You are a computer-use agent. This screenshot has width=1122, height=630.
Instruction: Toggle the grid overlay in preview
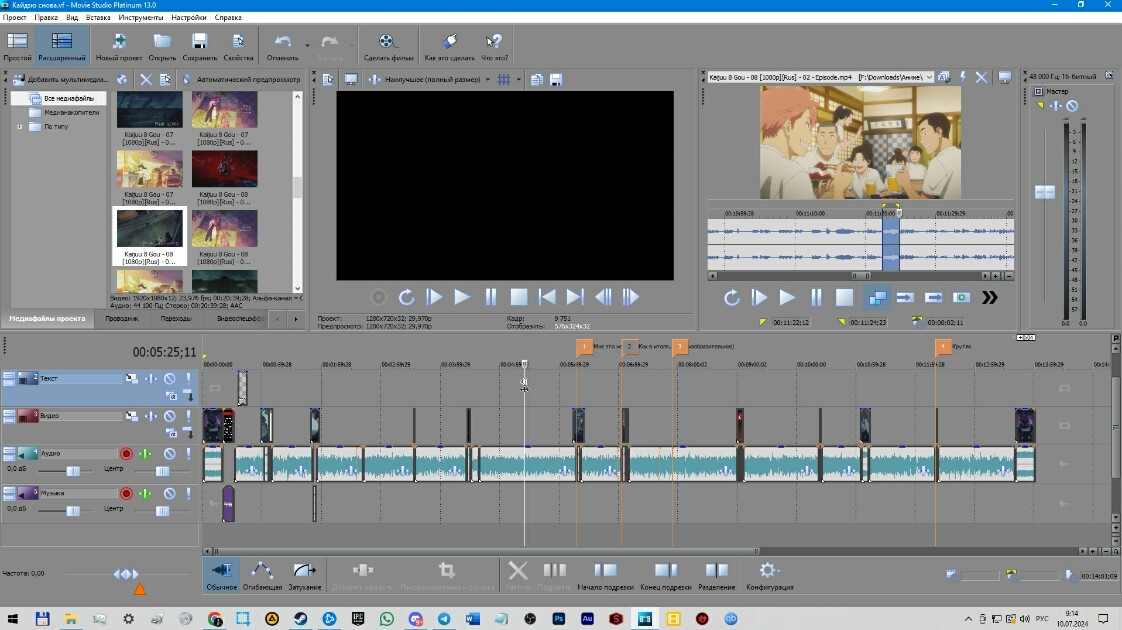point(504,79)
